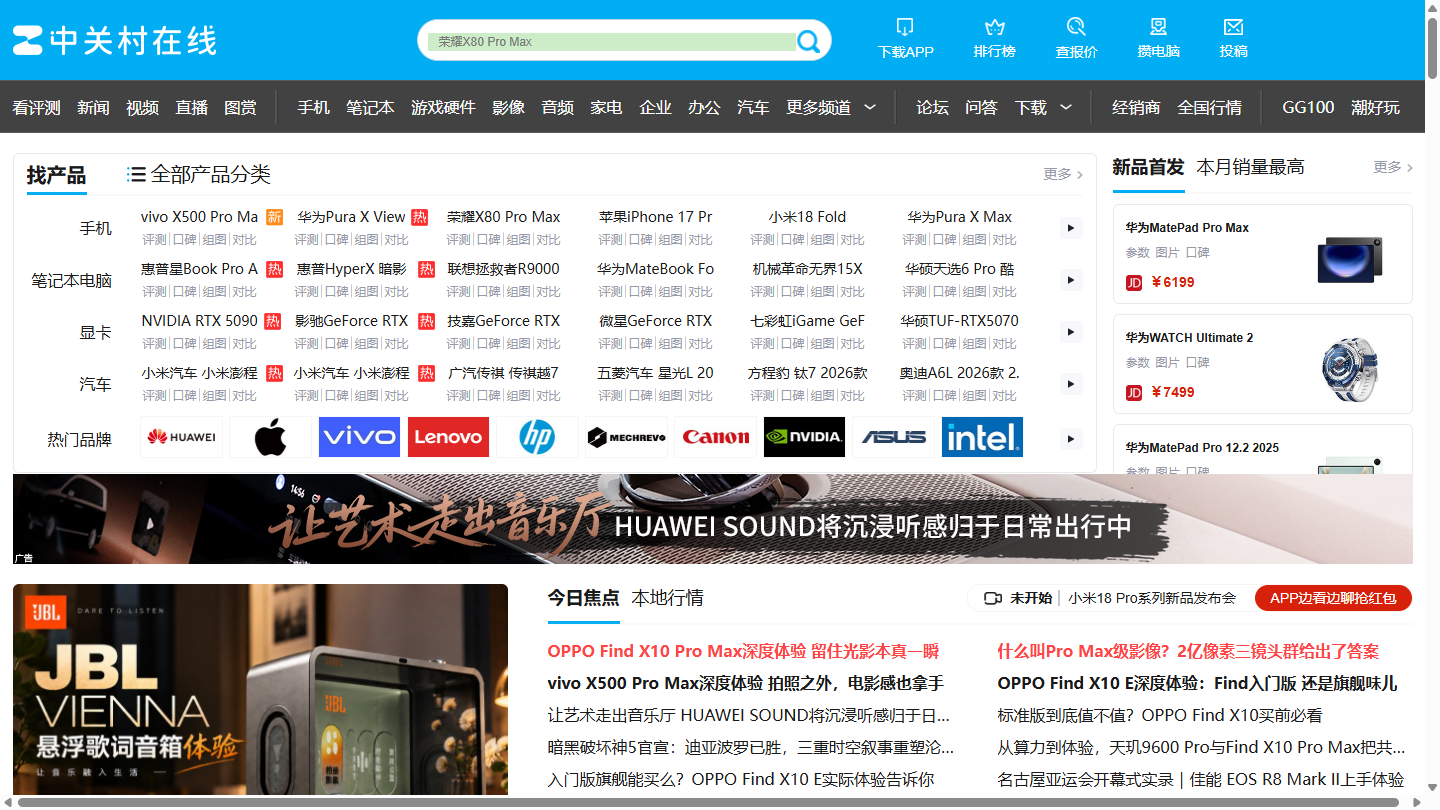Screen dimensions: 1440x810
Task: Open the 攒电脑 build PC icon
Action: tap(1158, 27)
